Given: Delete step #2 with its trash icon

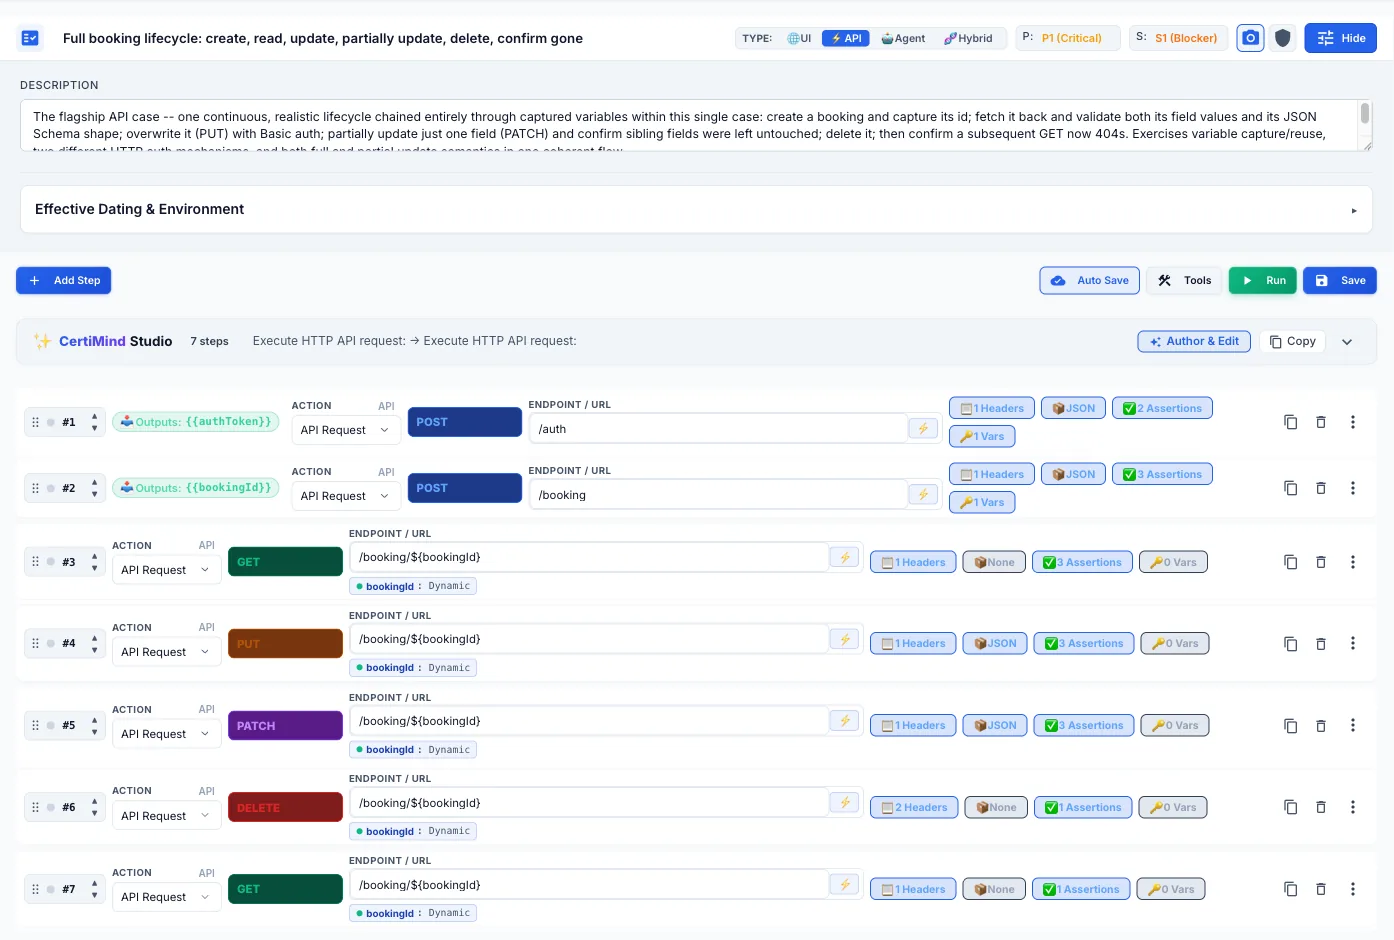Looking at the screenshot, I should pyautogui.click(x=1320, y=488).
